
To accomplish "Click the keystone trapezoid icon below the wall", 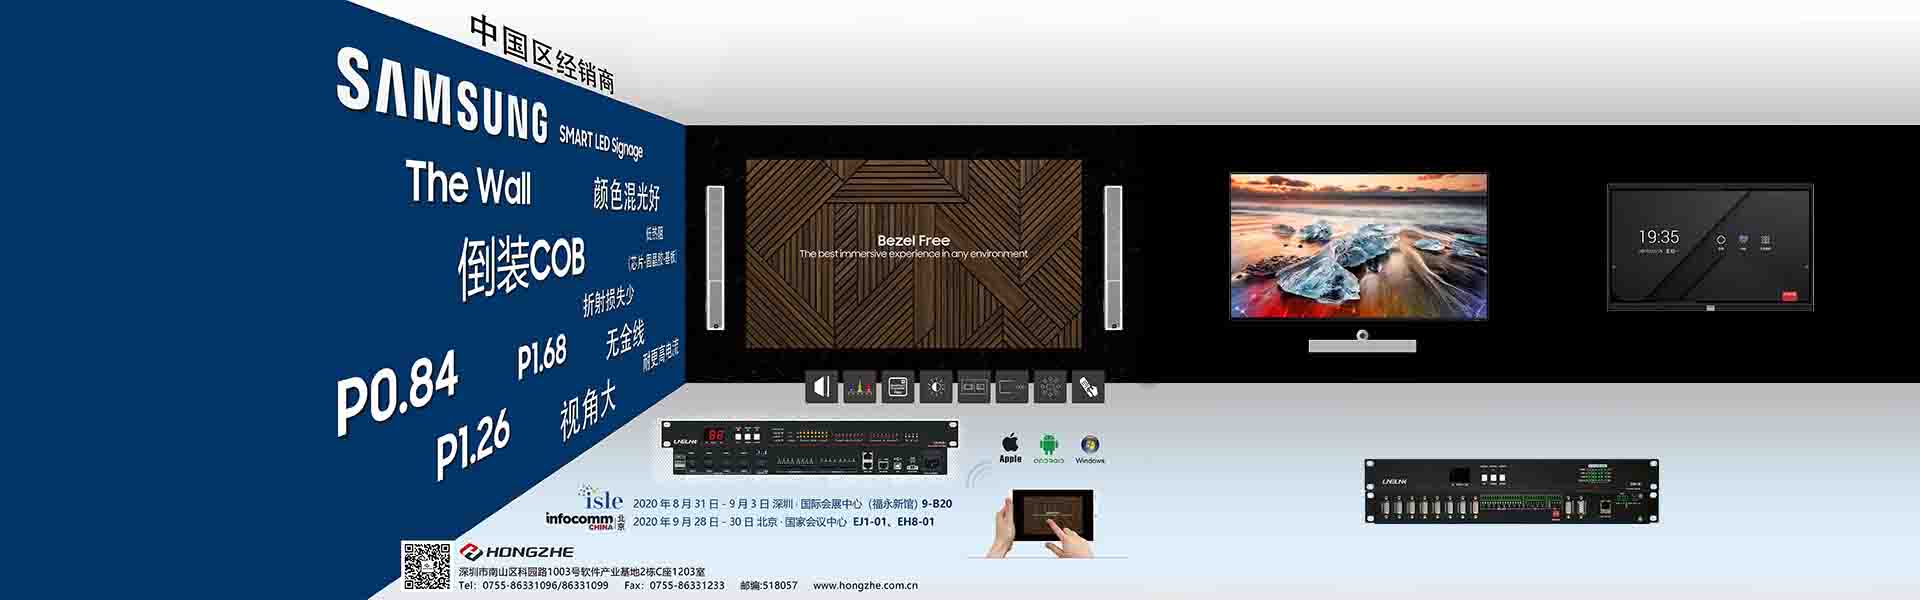I will (x=822, y=387).
